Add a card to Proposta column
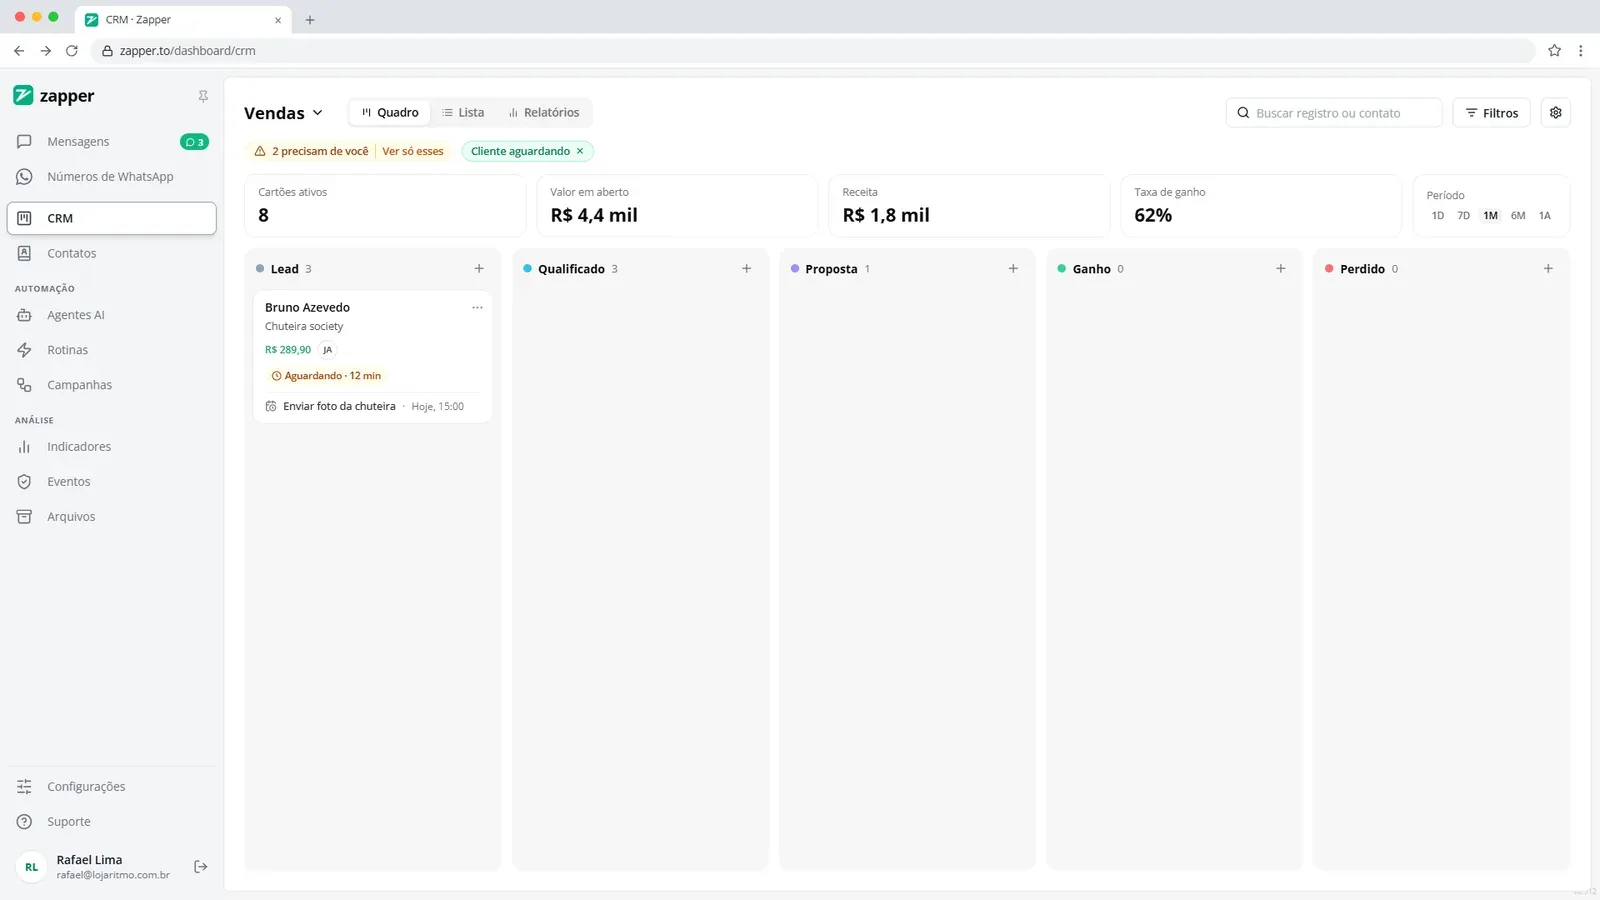Image resolution: width=1600 pixels, height=900 pixels. point(1013,269)
